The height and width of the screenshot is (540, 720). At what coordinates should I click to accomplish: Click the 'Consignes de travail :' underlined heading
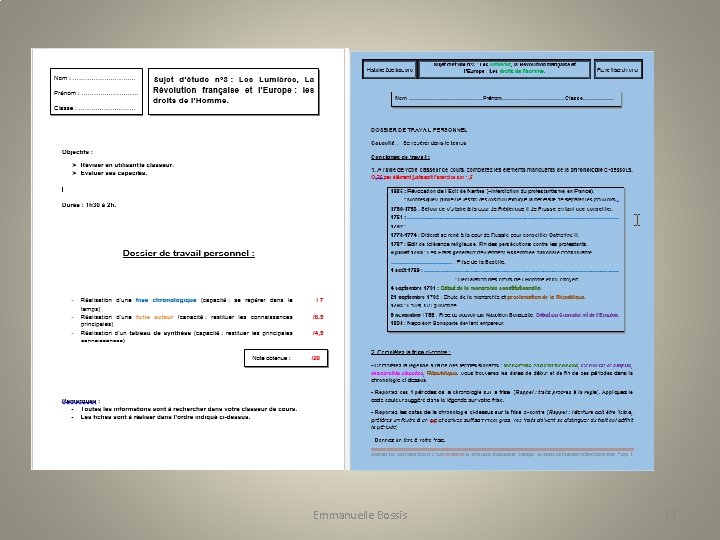[400, 157]
